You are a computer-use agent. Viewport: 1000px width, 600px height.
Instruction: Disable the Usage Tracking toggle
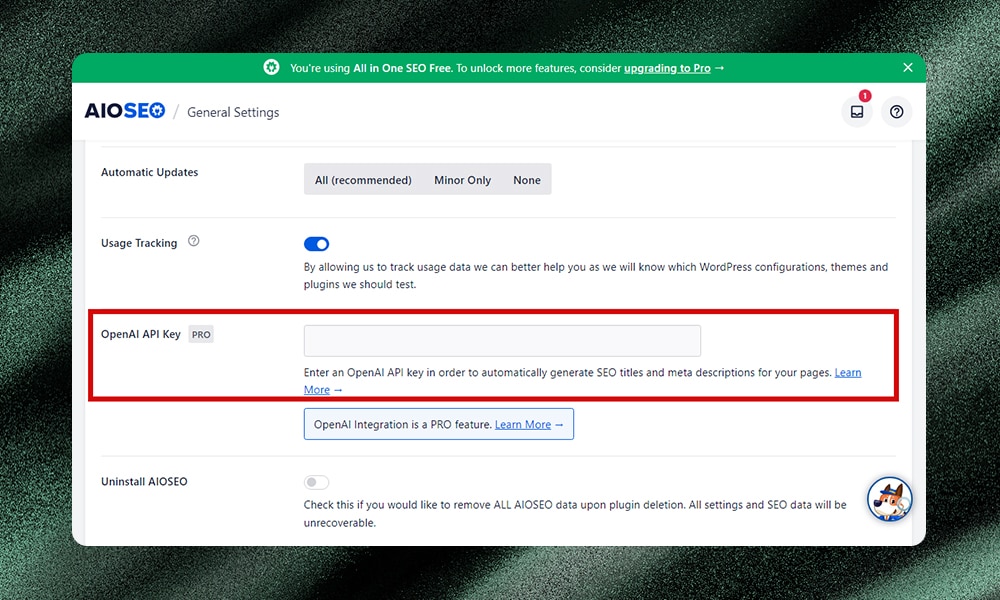[x=316, y=244]
